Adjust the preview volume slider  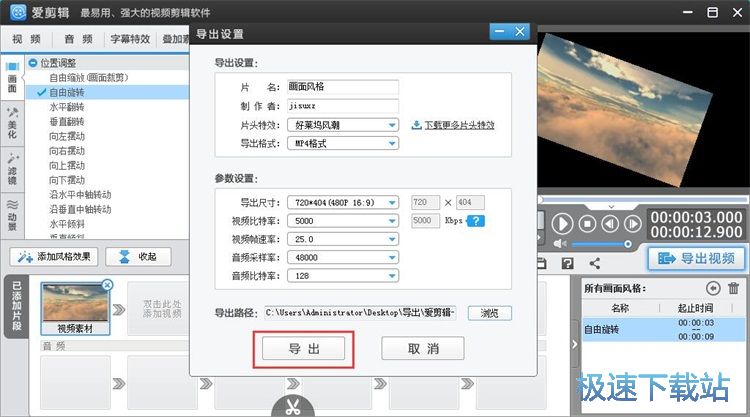600,244
